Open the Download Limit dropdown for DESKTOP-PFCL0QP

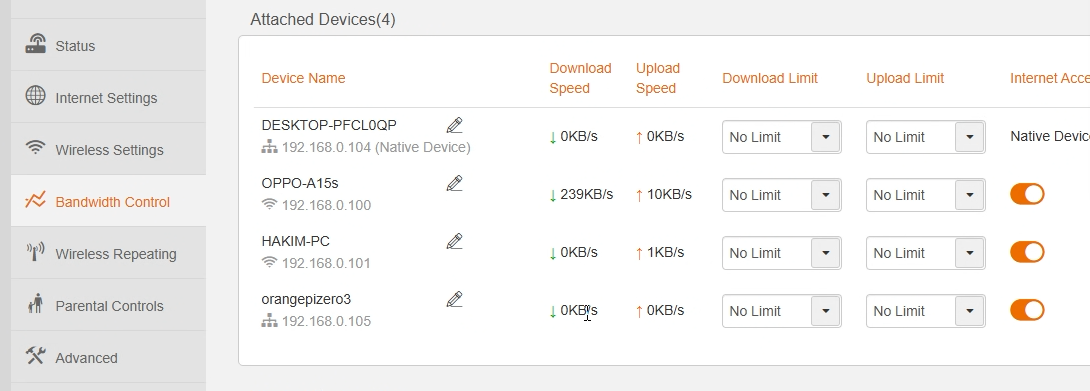781,137
